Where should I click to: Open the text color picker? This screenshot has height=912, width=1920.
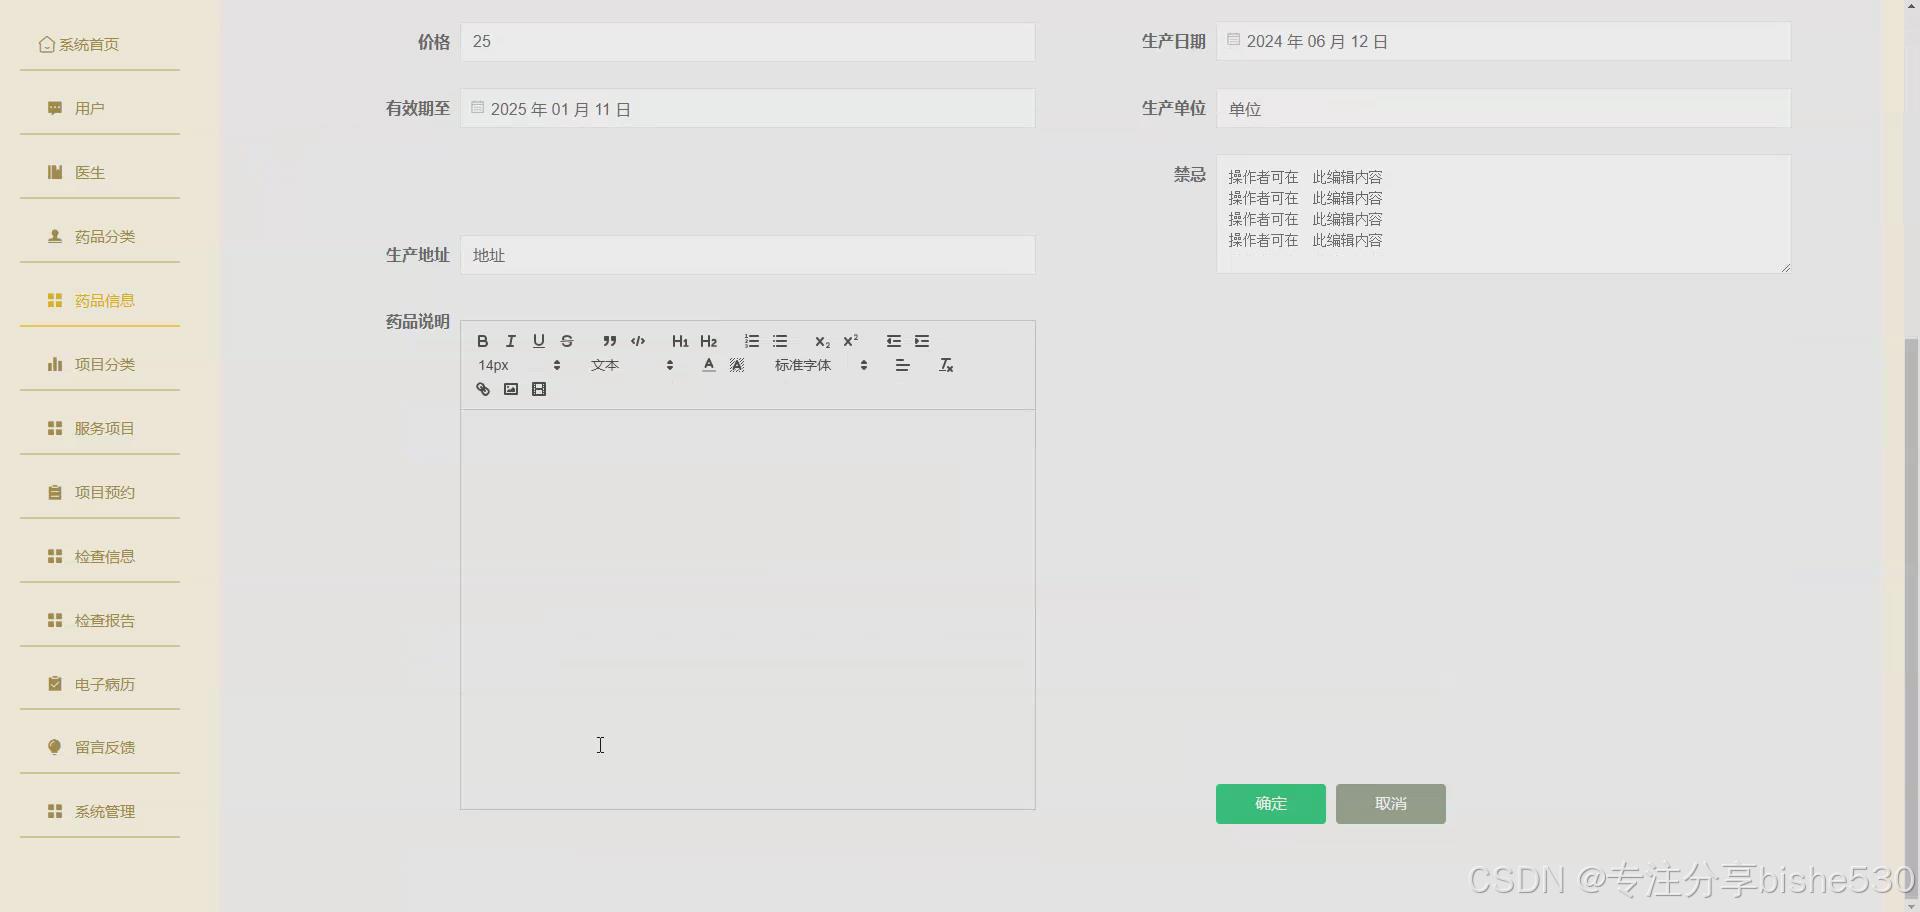click(x=709, y=365)
